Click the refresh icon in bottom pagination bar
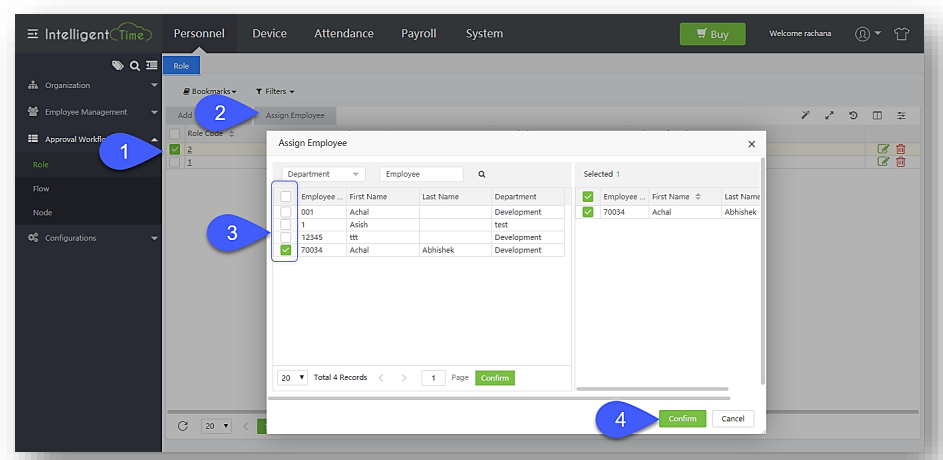Screen dimensions: 943x460 pos(183,426)
